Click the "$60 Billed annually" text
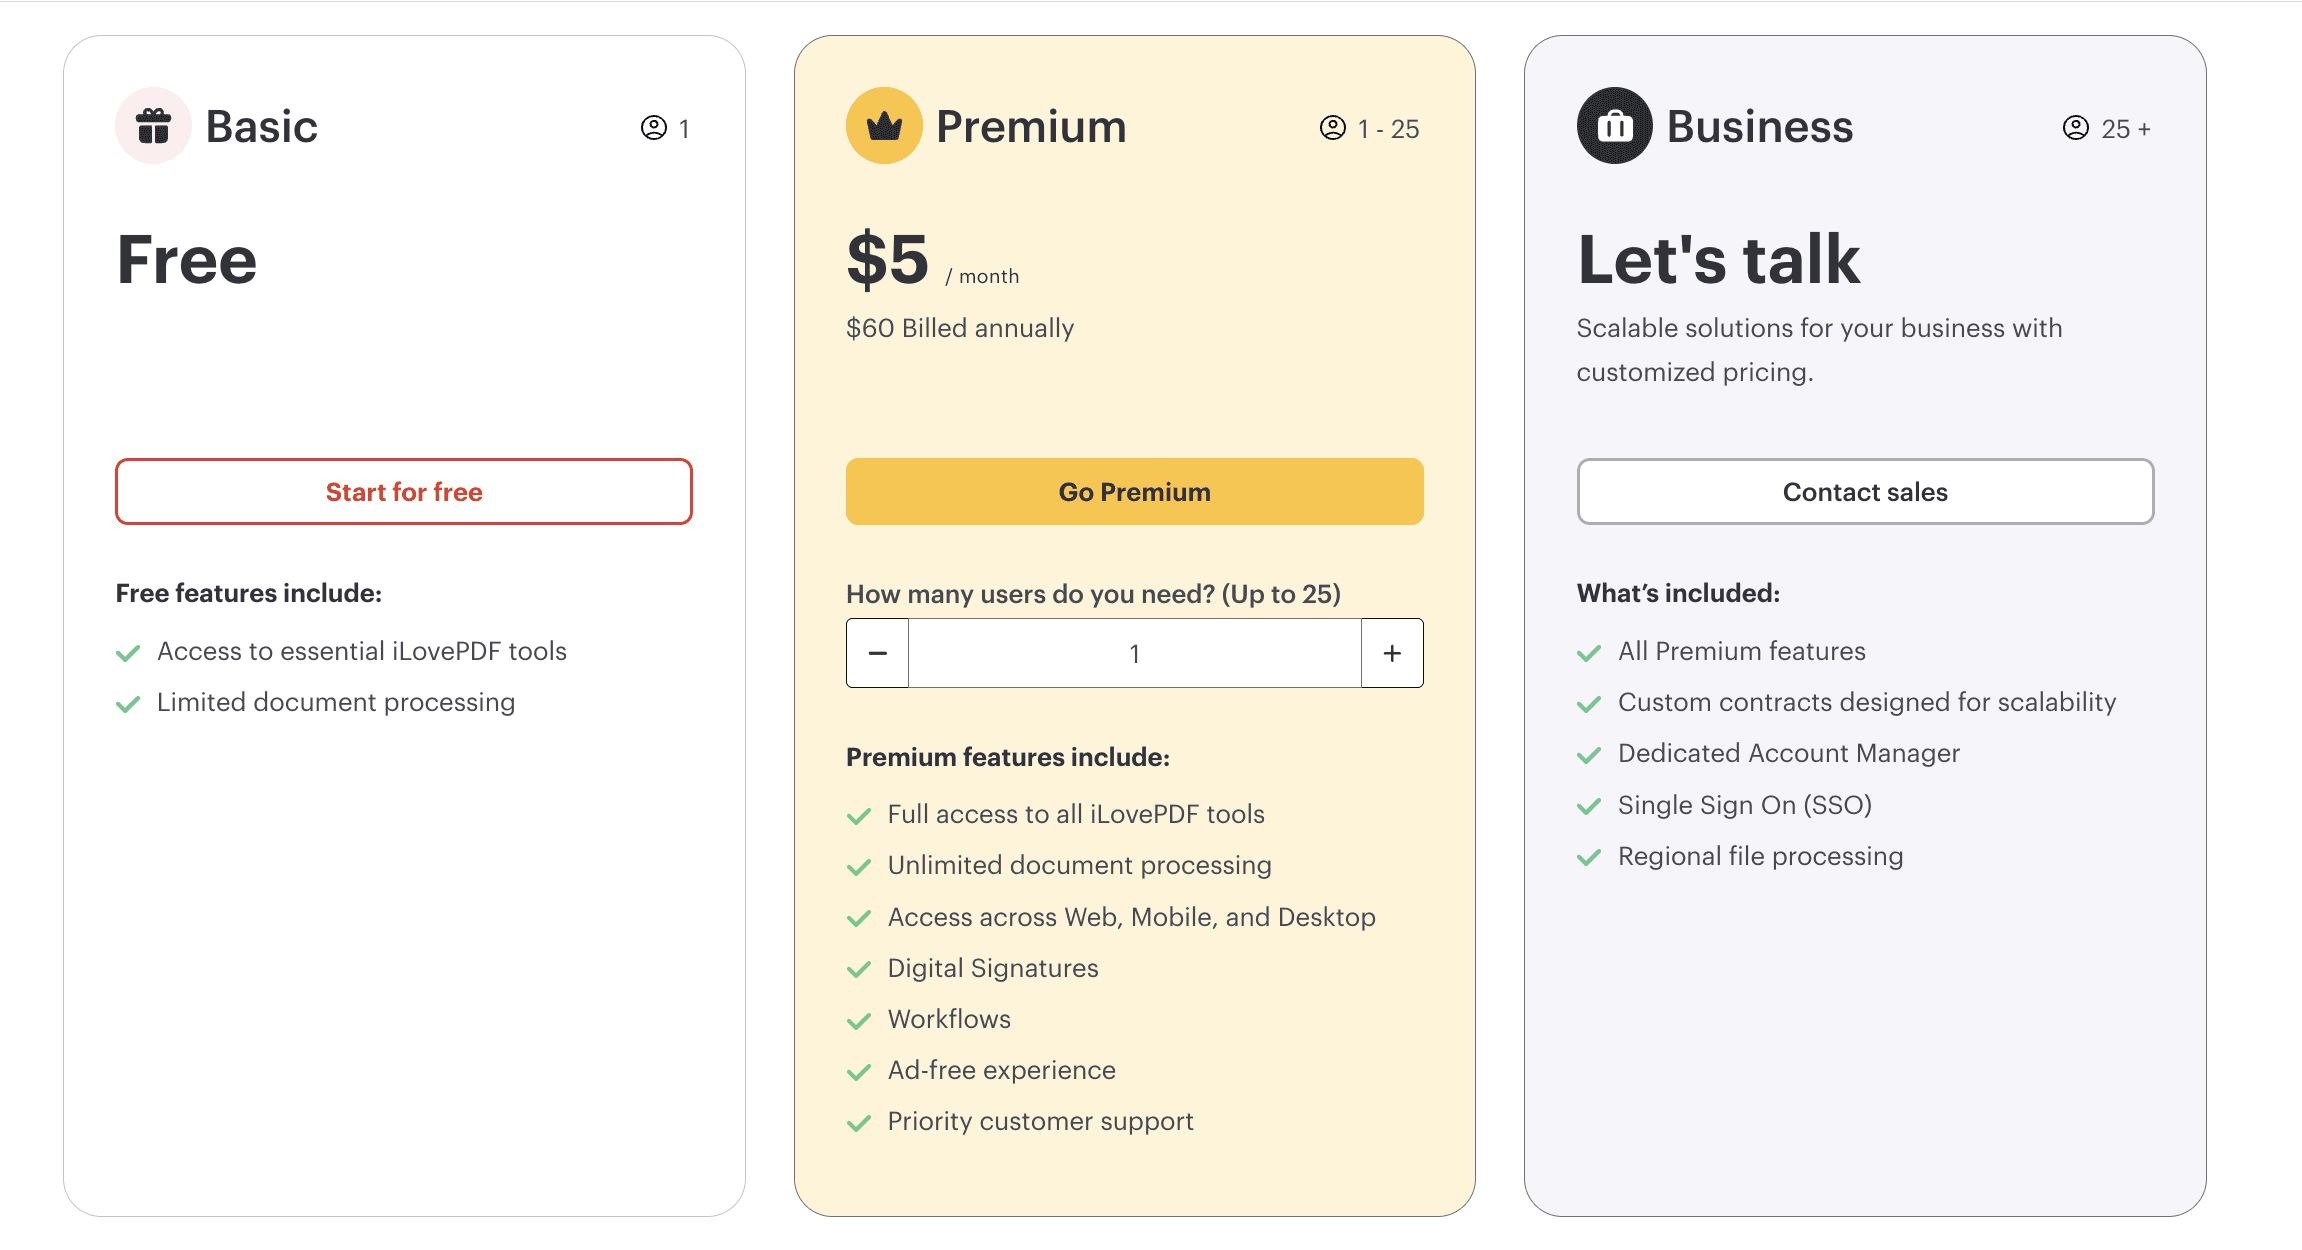The width and height of the screenshot is (2302, 1250). 958,328
